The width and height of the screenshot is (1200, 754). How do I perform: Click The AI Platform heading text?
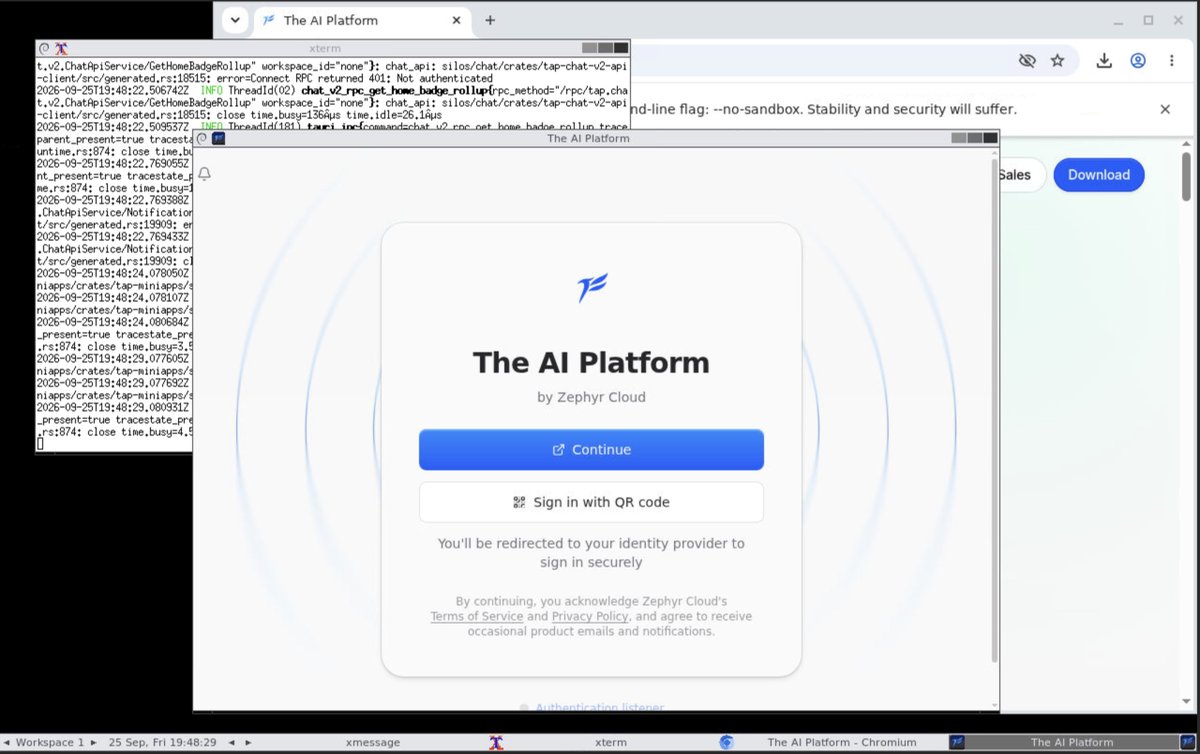coord(591,362)
